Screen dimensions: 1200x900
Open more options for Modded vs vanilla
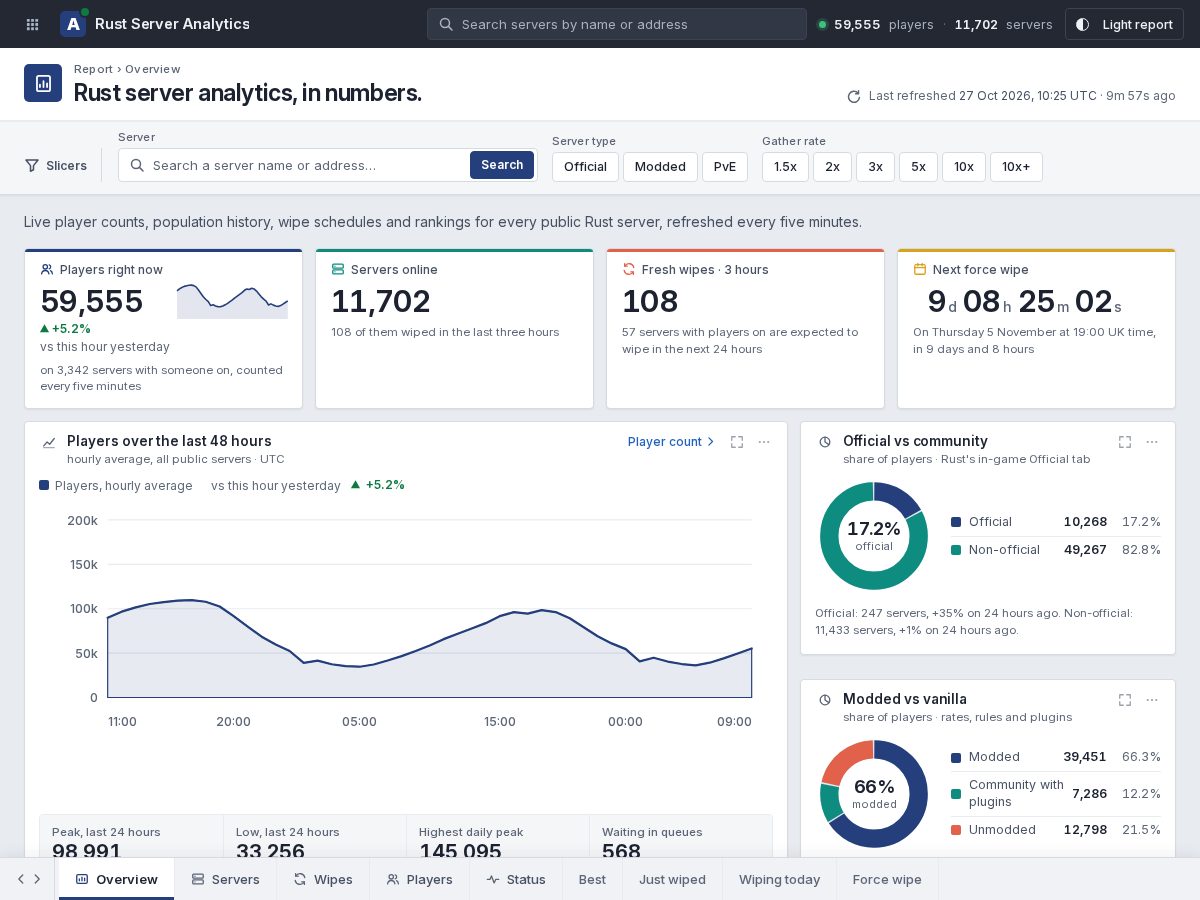click(x=1152, y=700)
